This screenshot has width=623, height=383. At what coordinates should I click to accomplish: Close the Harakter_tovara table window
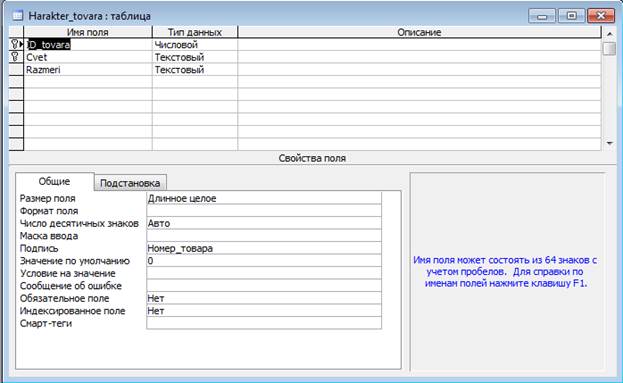click(601, 16)
